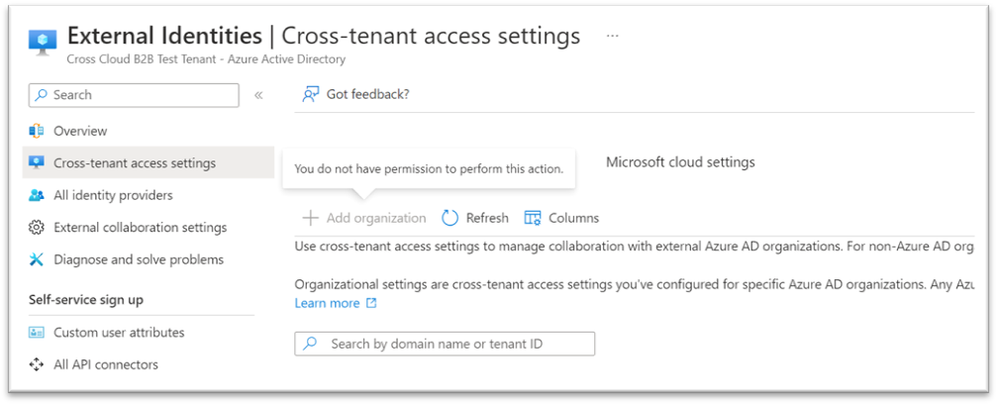999x405 pixels.
Task: Focus the sidebar Search box
Action: pos(134,95)
